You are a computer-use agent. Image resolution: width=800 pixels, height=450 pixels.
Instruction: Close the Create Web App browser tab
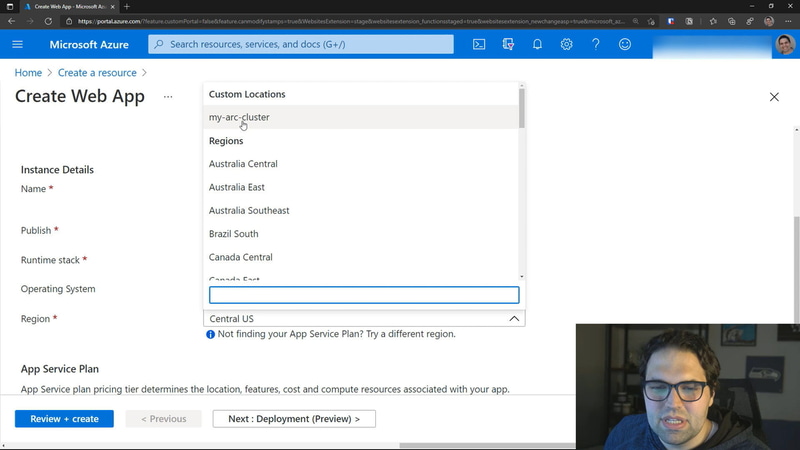113,7
